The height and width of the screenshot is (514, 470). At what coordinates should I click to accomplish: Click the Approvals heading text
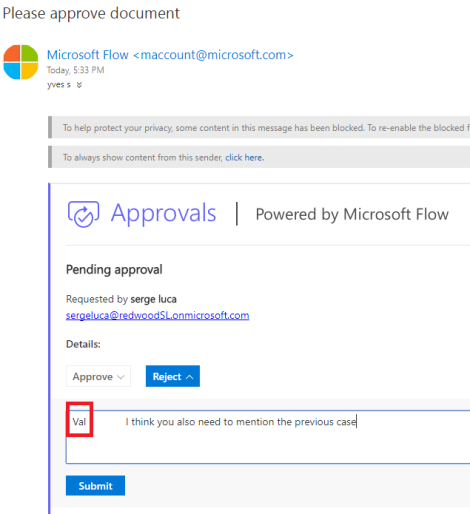163,213
